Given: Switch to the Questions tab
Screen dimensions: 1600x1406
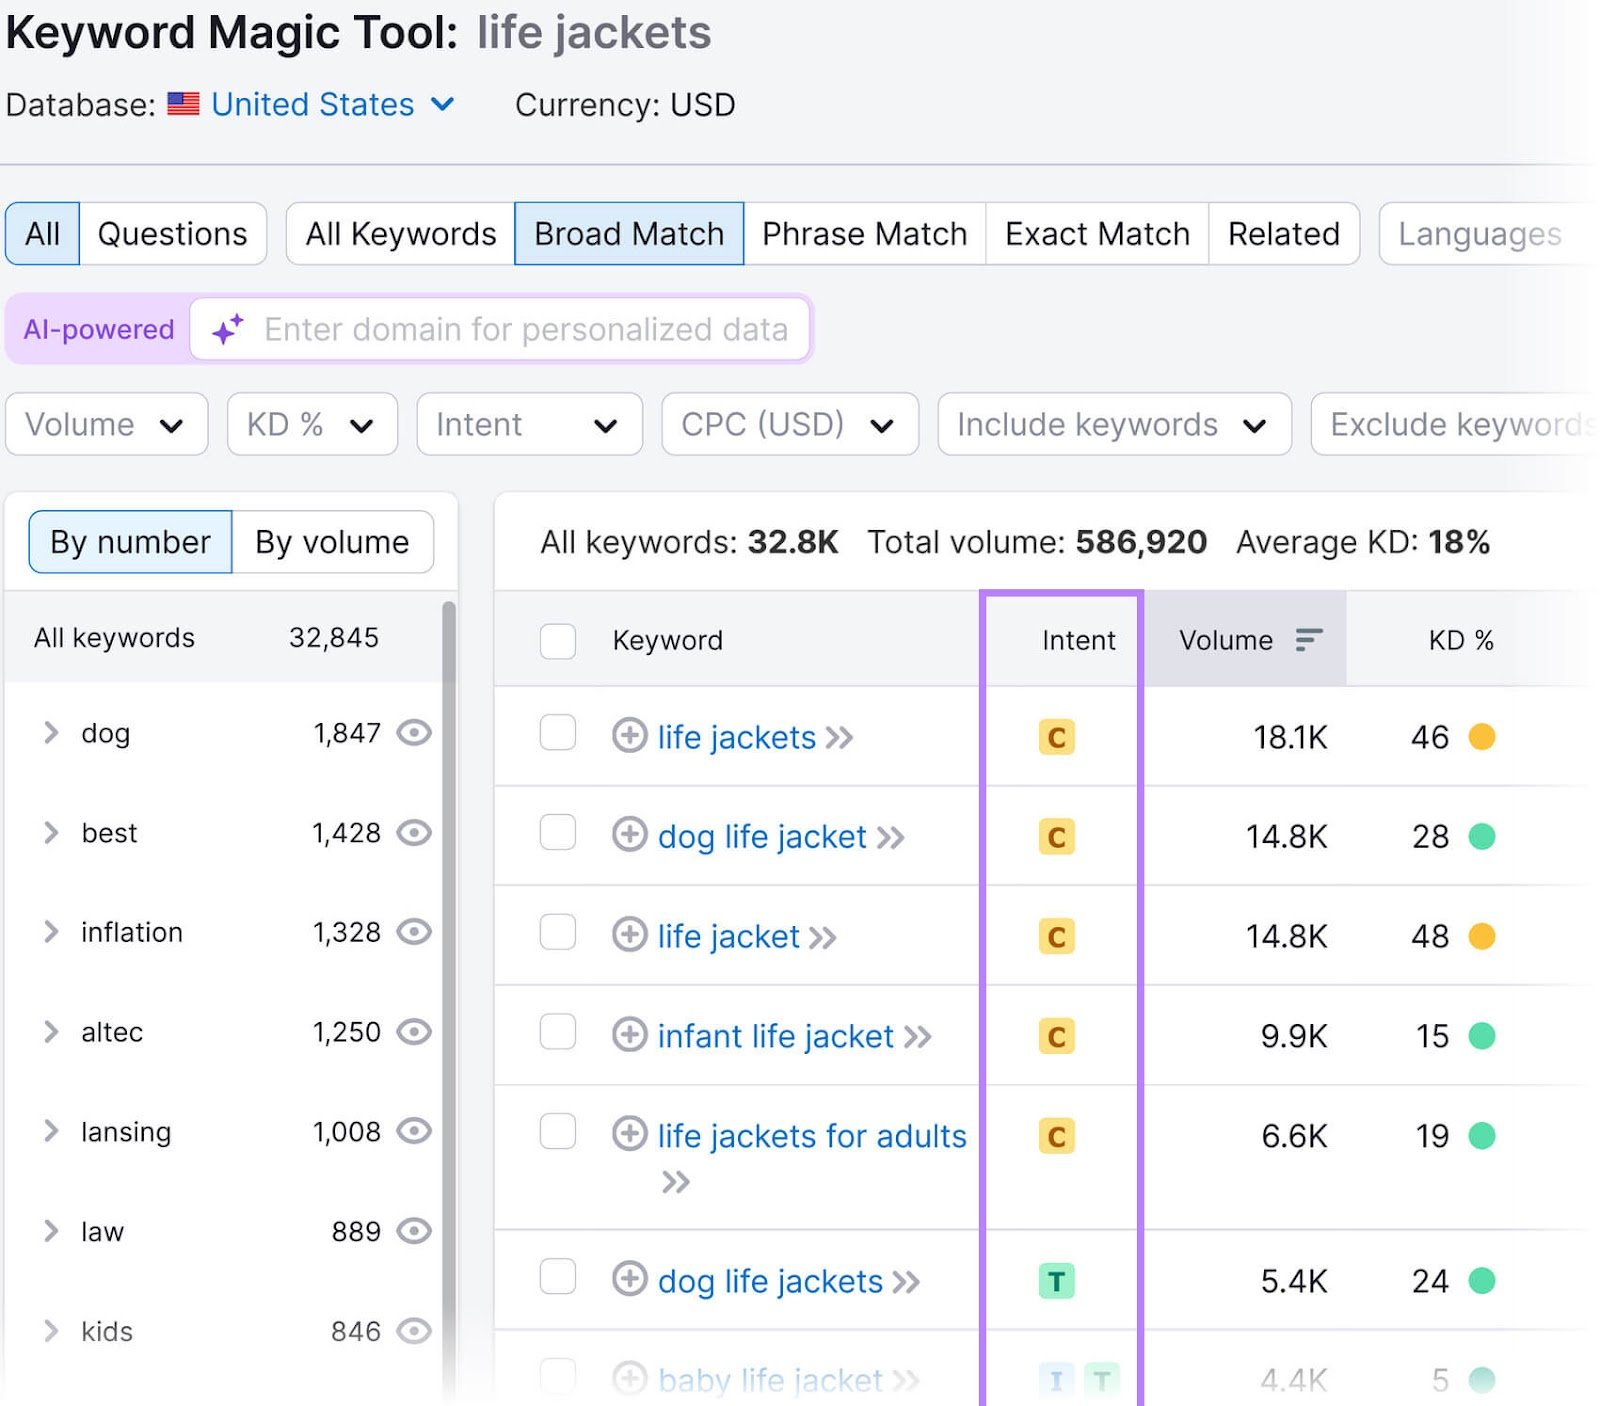Looking at the screenshot, I should (x=172, y=233).
